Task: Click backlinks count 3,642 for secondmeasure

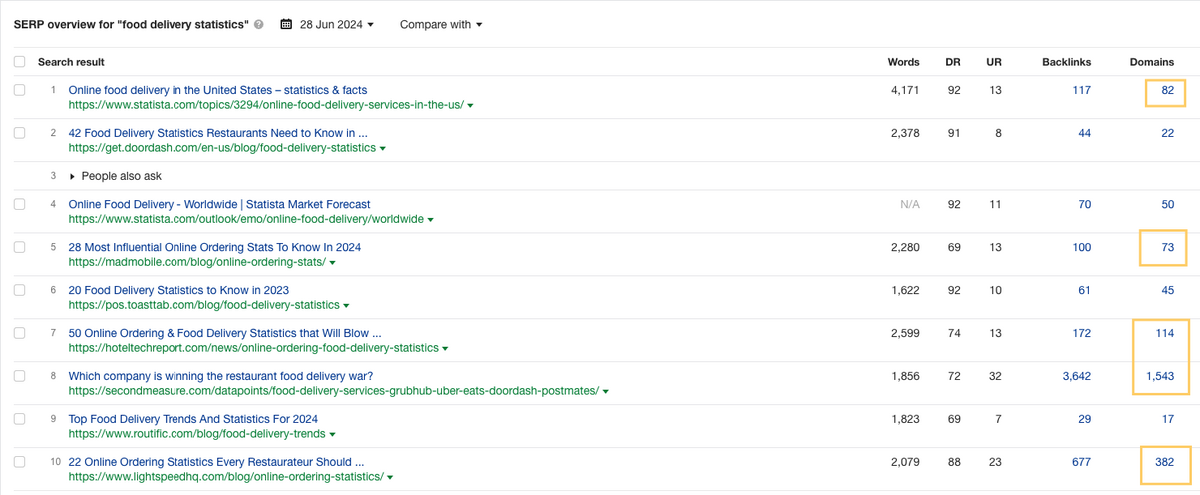Action: pos(1075,376)
